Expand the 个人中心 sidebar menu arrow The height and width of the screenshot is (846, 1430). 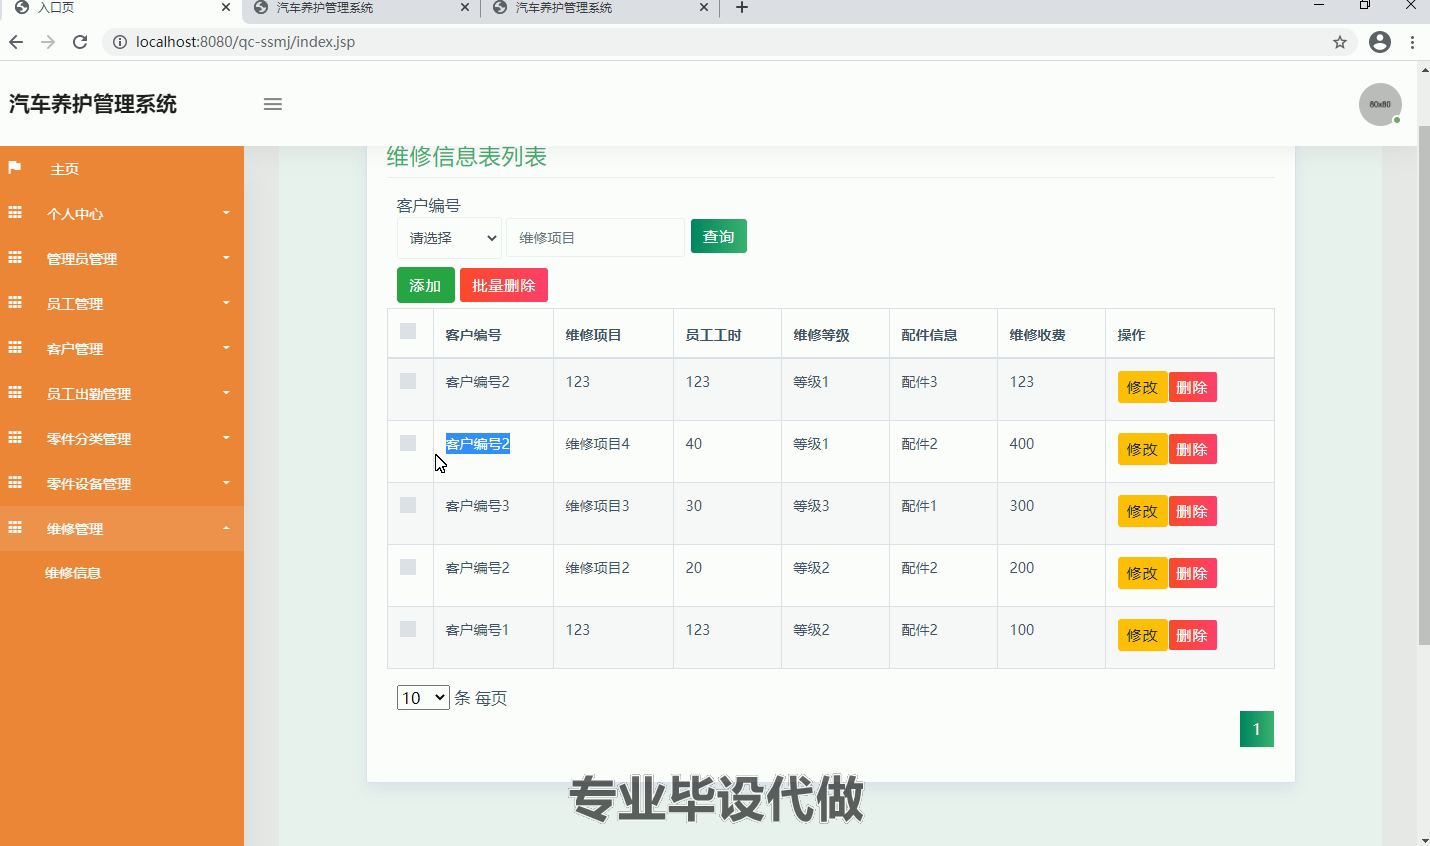[226, 213]
